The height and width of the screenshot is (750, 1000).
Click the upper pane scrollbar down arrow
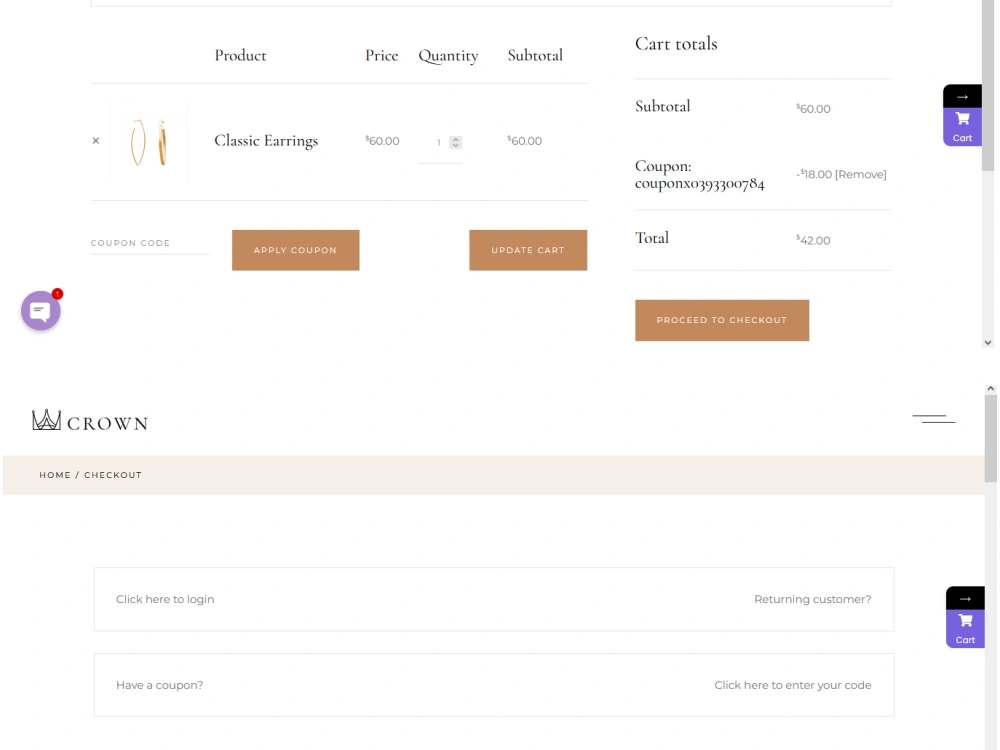pyautogui.click(x=988, y=342)
